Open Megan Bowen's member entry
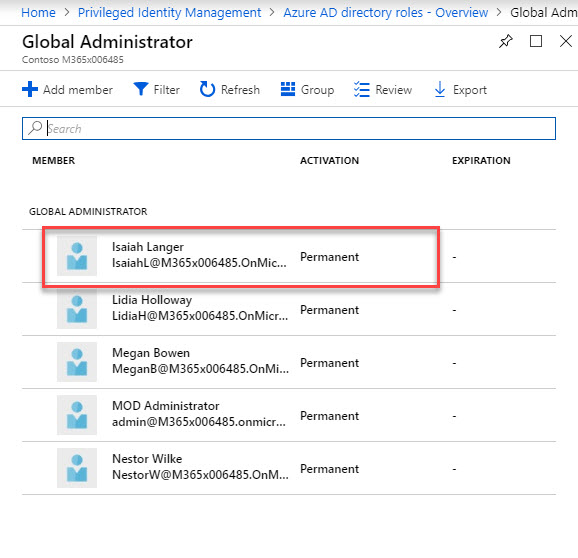The height and width of the screenshot is (558, 578). coord(289,362)
